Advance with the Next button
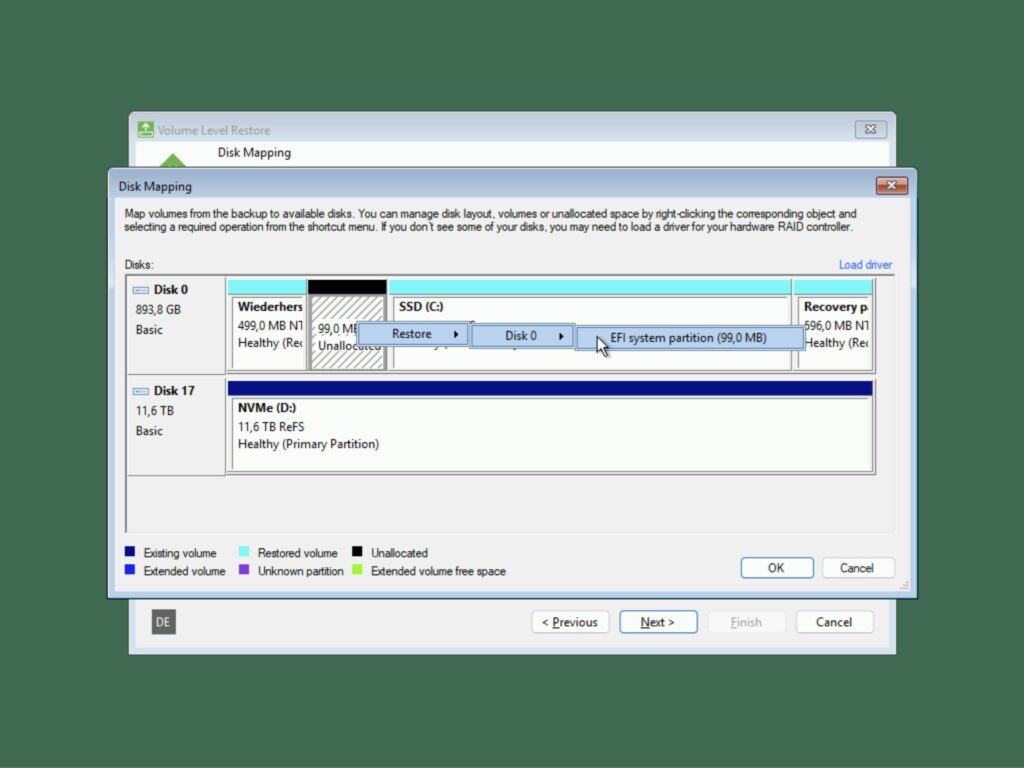Image resolution: width=1024 pixels, height=768 pixels. pos(658,621)
